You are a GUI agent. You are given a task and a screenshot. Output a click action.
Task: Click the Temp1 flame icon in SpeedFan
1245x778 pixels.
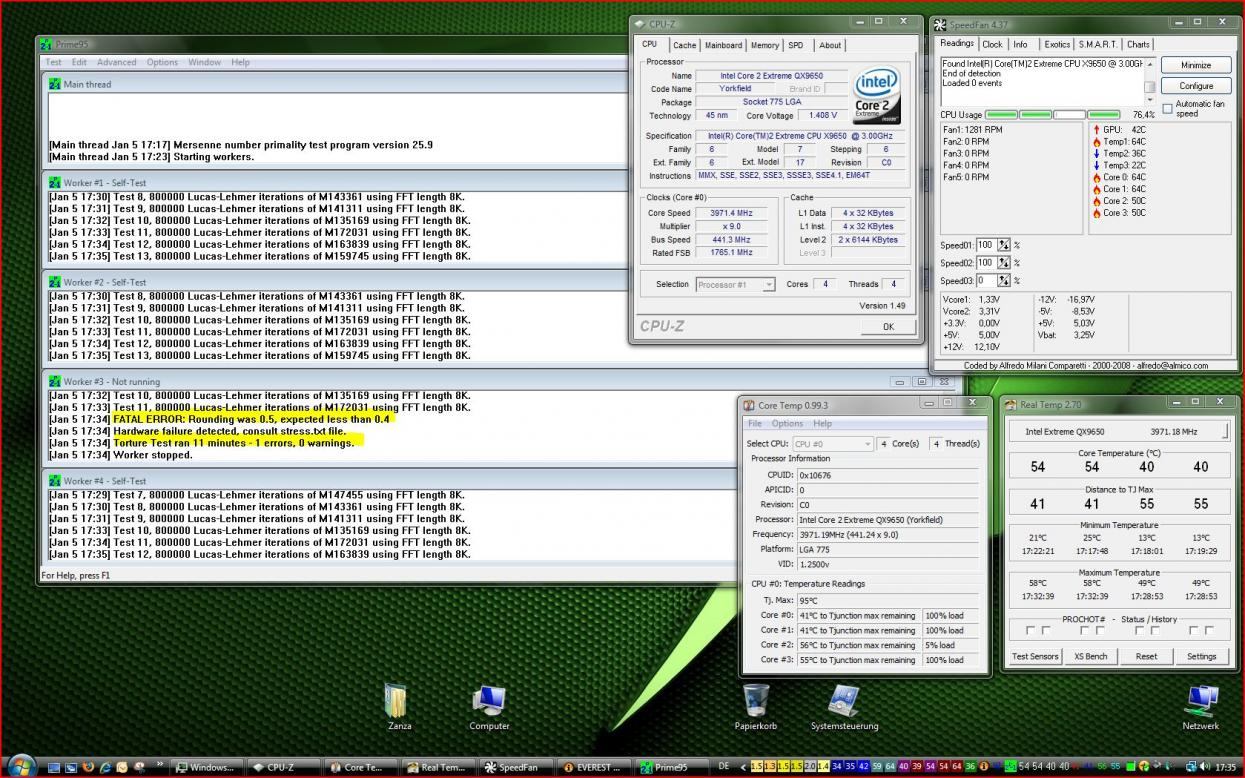tap(1096, 142)
